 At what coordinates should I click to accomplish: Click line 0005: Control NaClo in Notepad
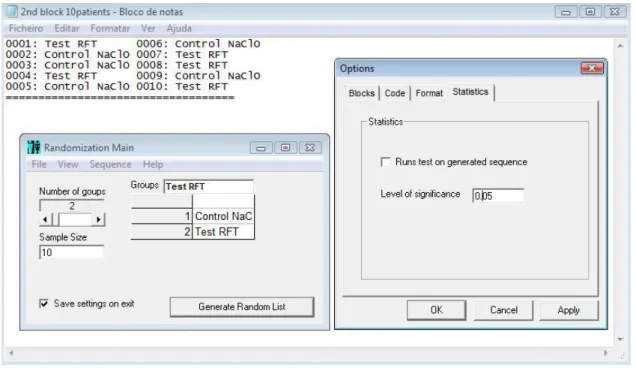pyautogui.click(x=67, y=86)
